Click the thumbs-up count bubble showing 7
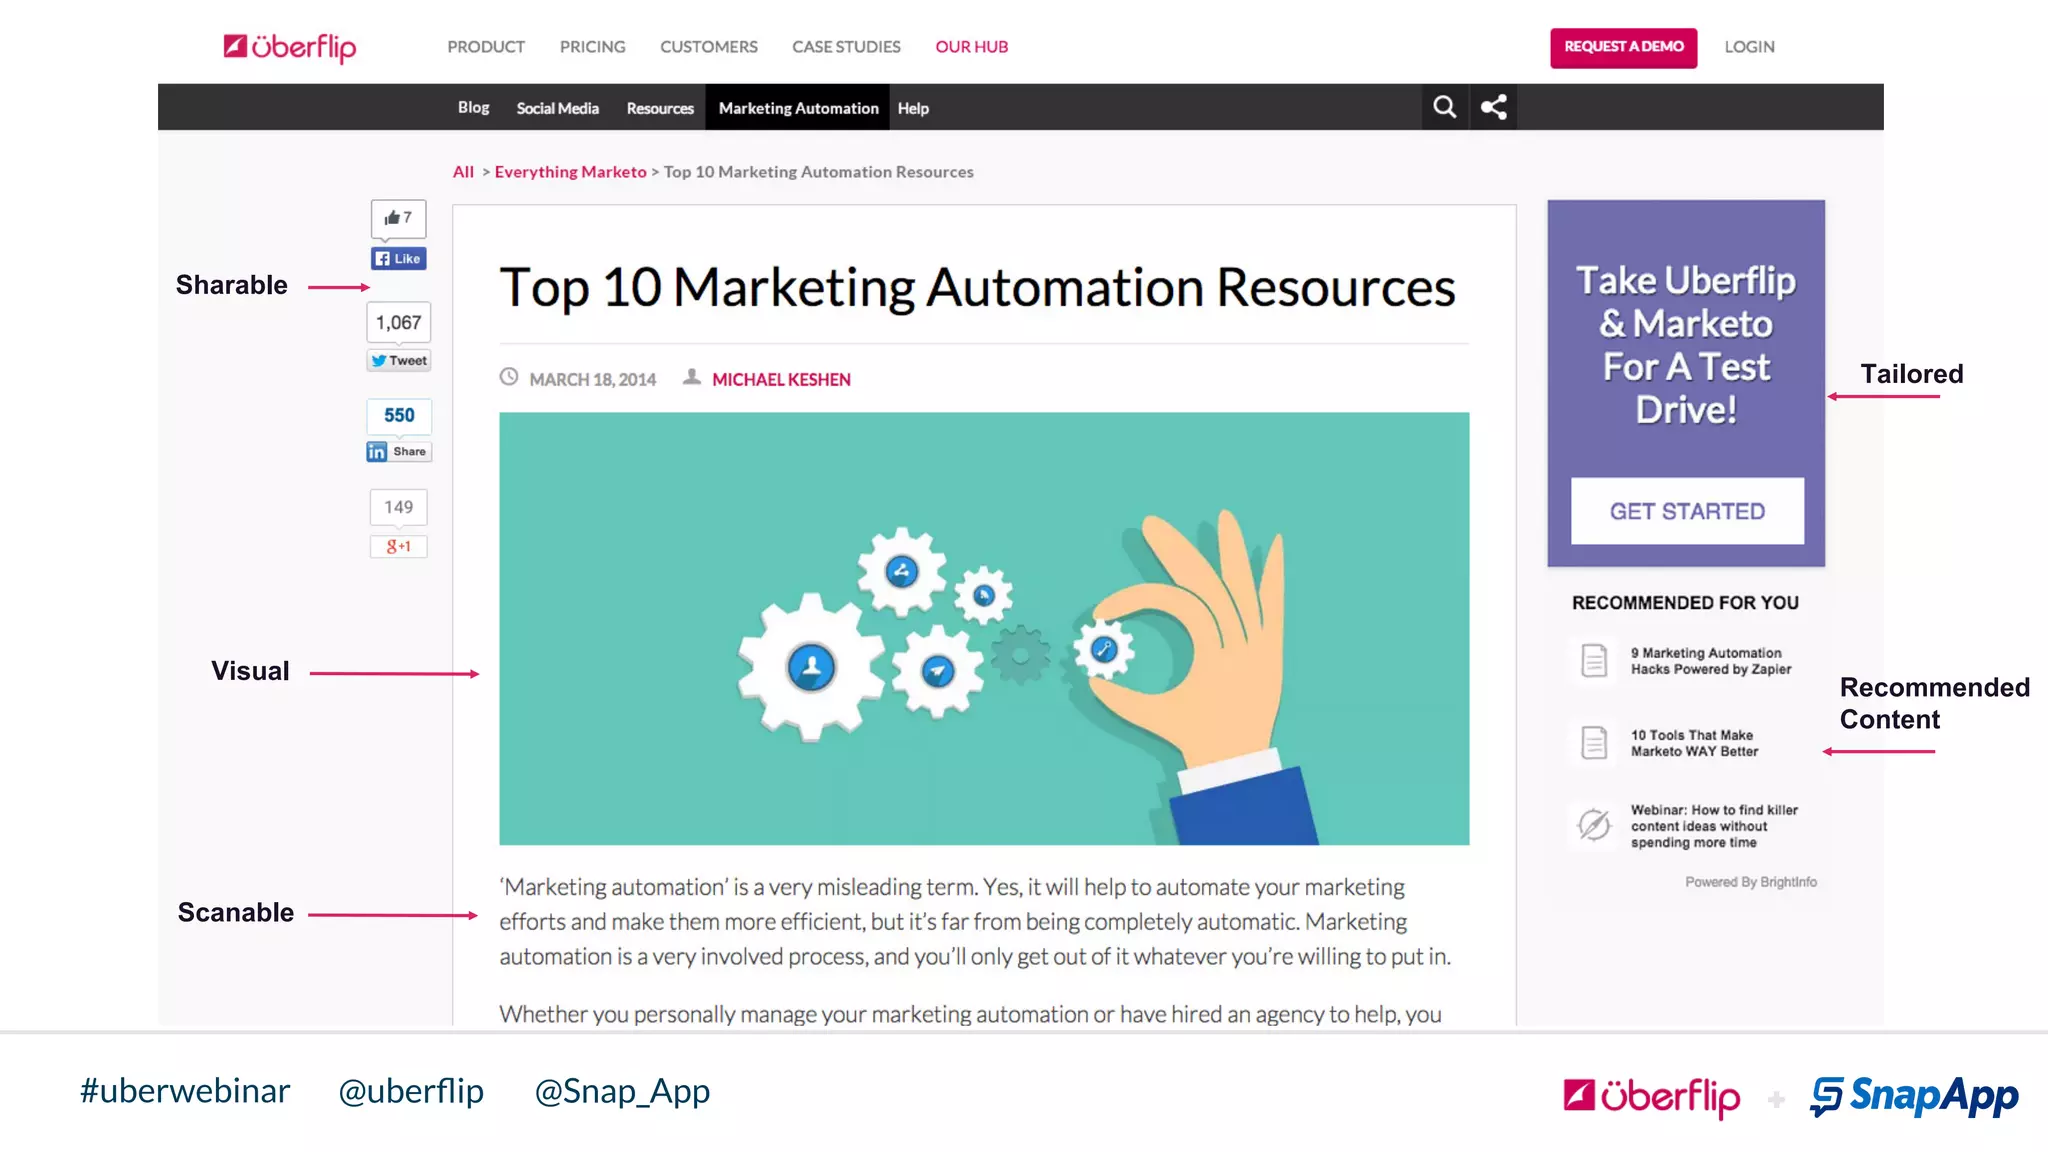Image resolution: width=2048 pixels, height=1152 pixels. (x=398, y=218)
